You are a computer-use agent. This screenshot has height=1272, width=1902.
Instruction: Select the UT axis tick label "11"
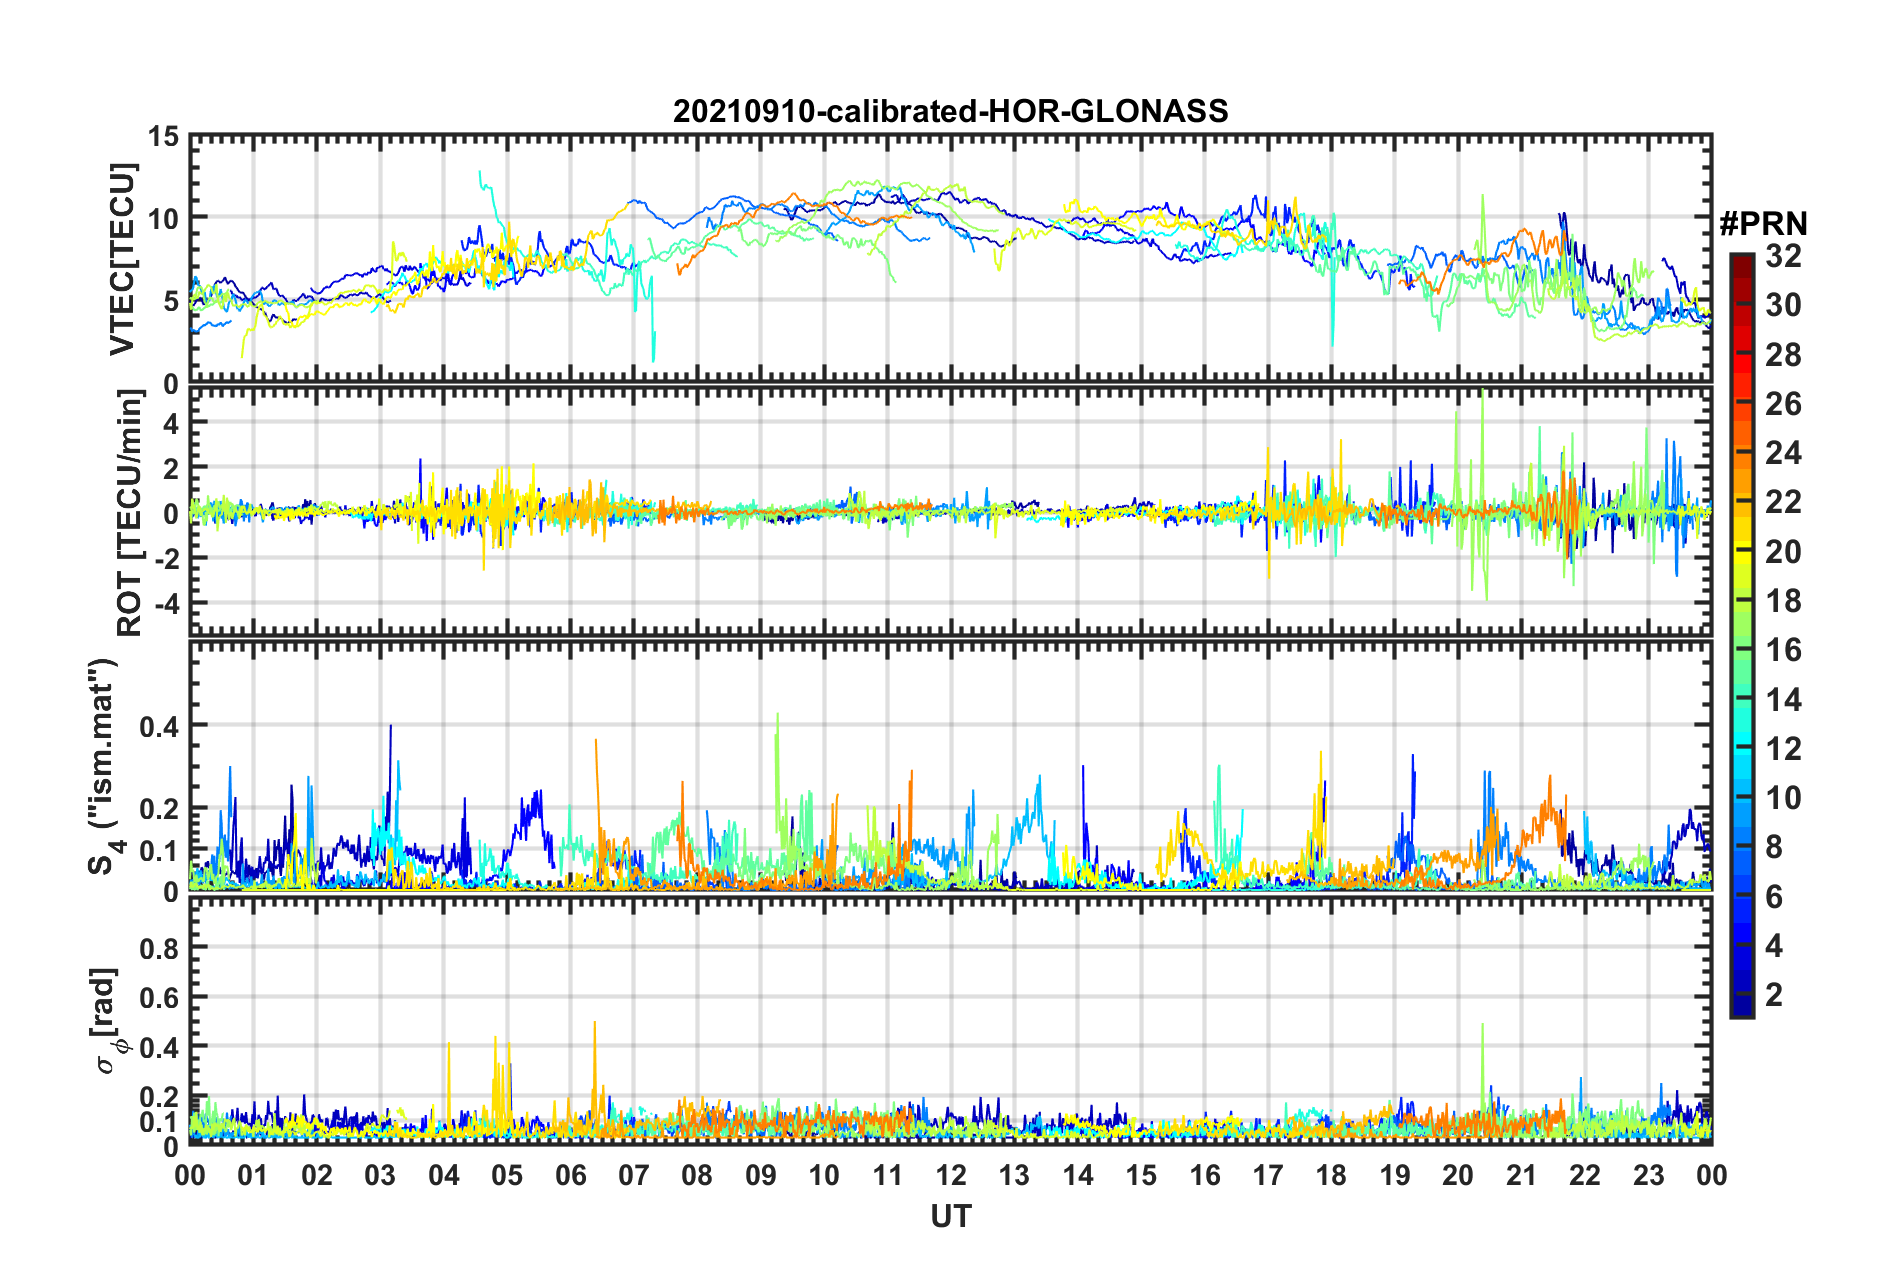point(888,1175)
